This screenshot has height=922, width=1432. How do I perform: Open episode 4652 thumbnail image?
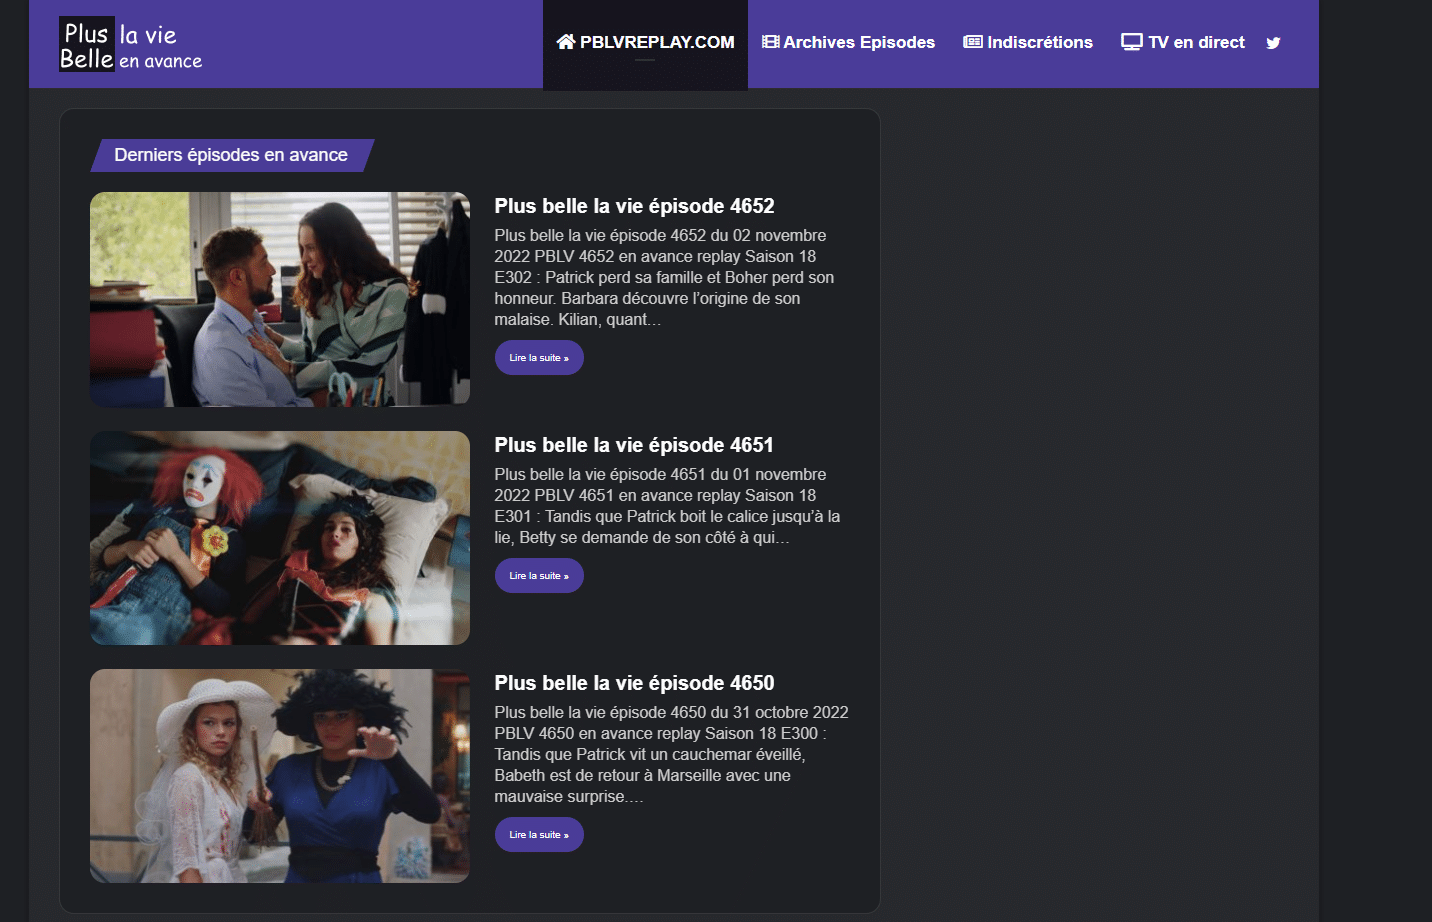pyautogui.click(x=280, y=299)
